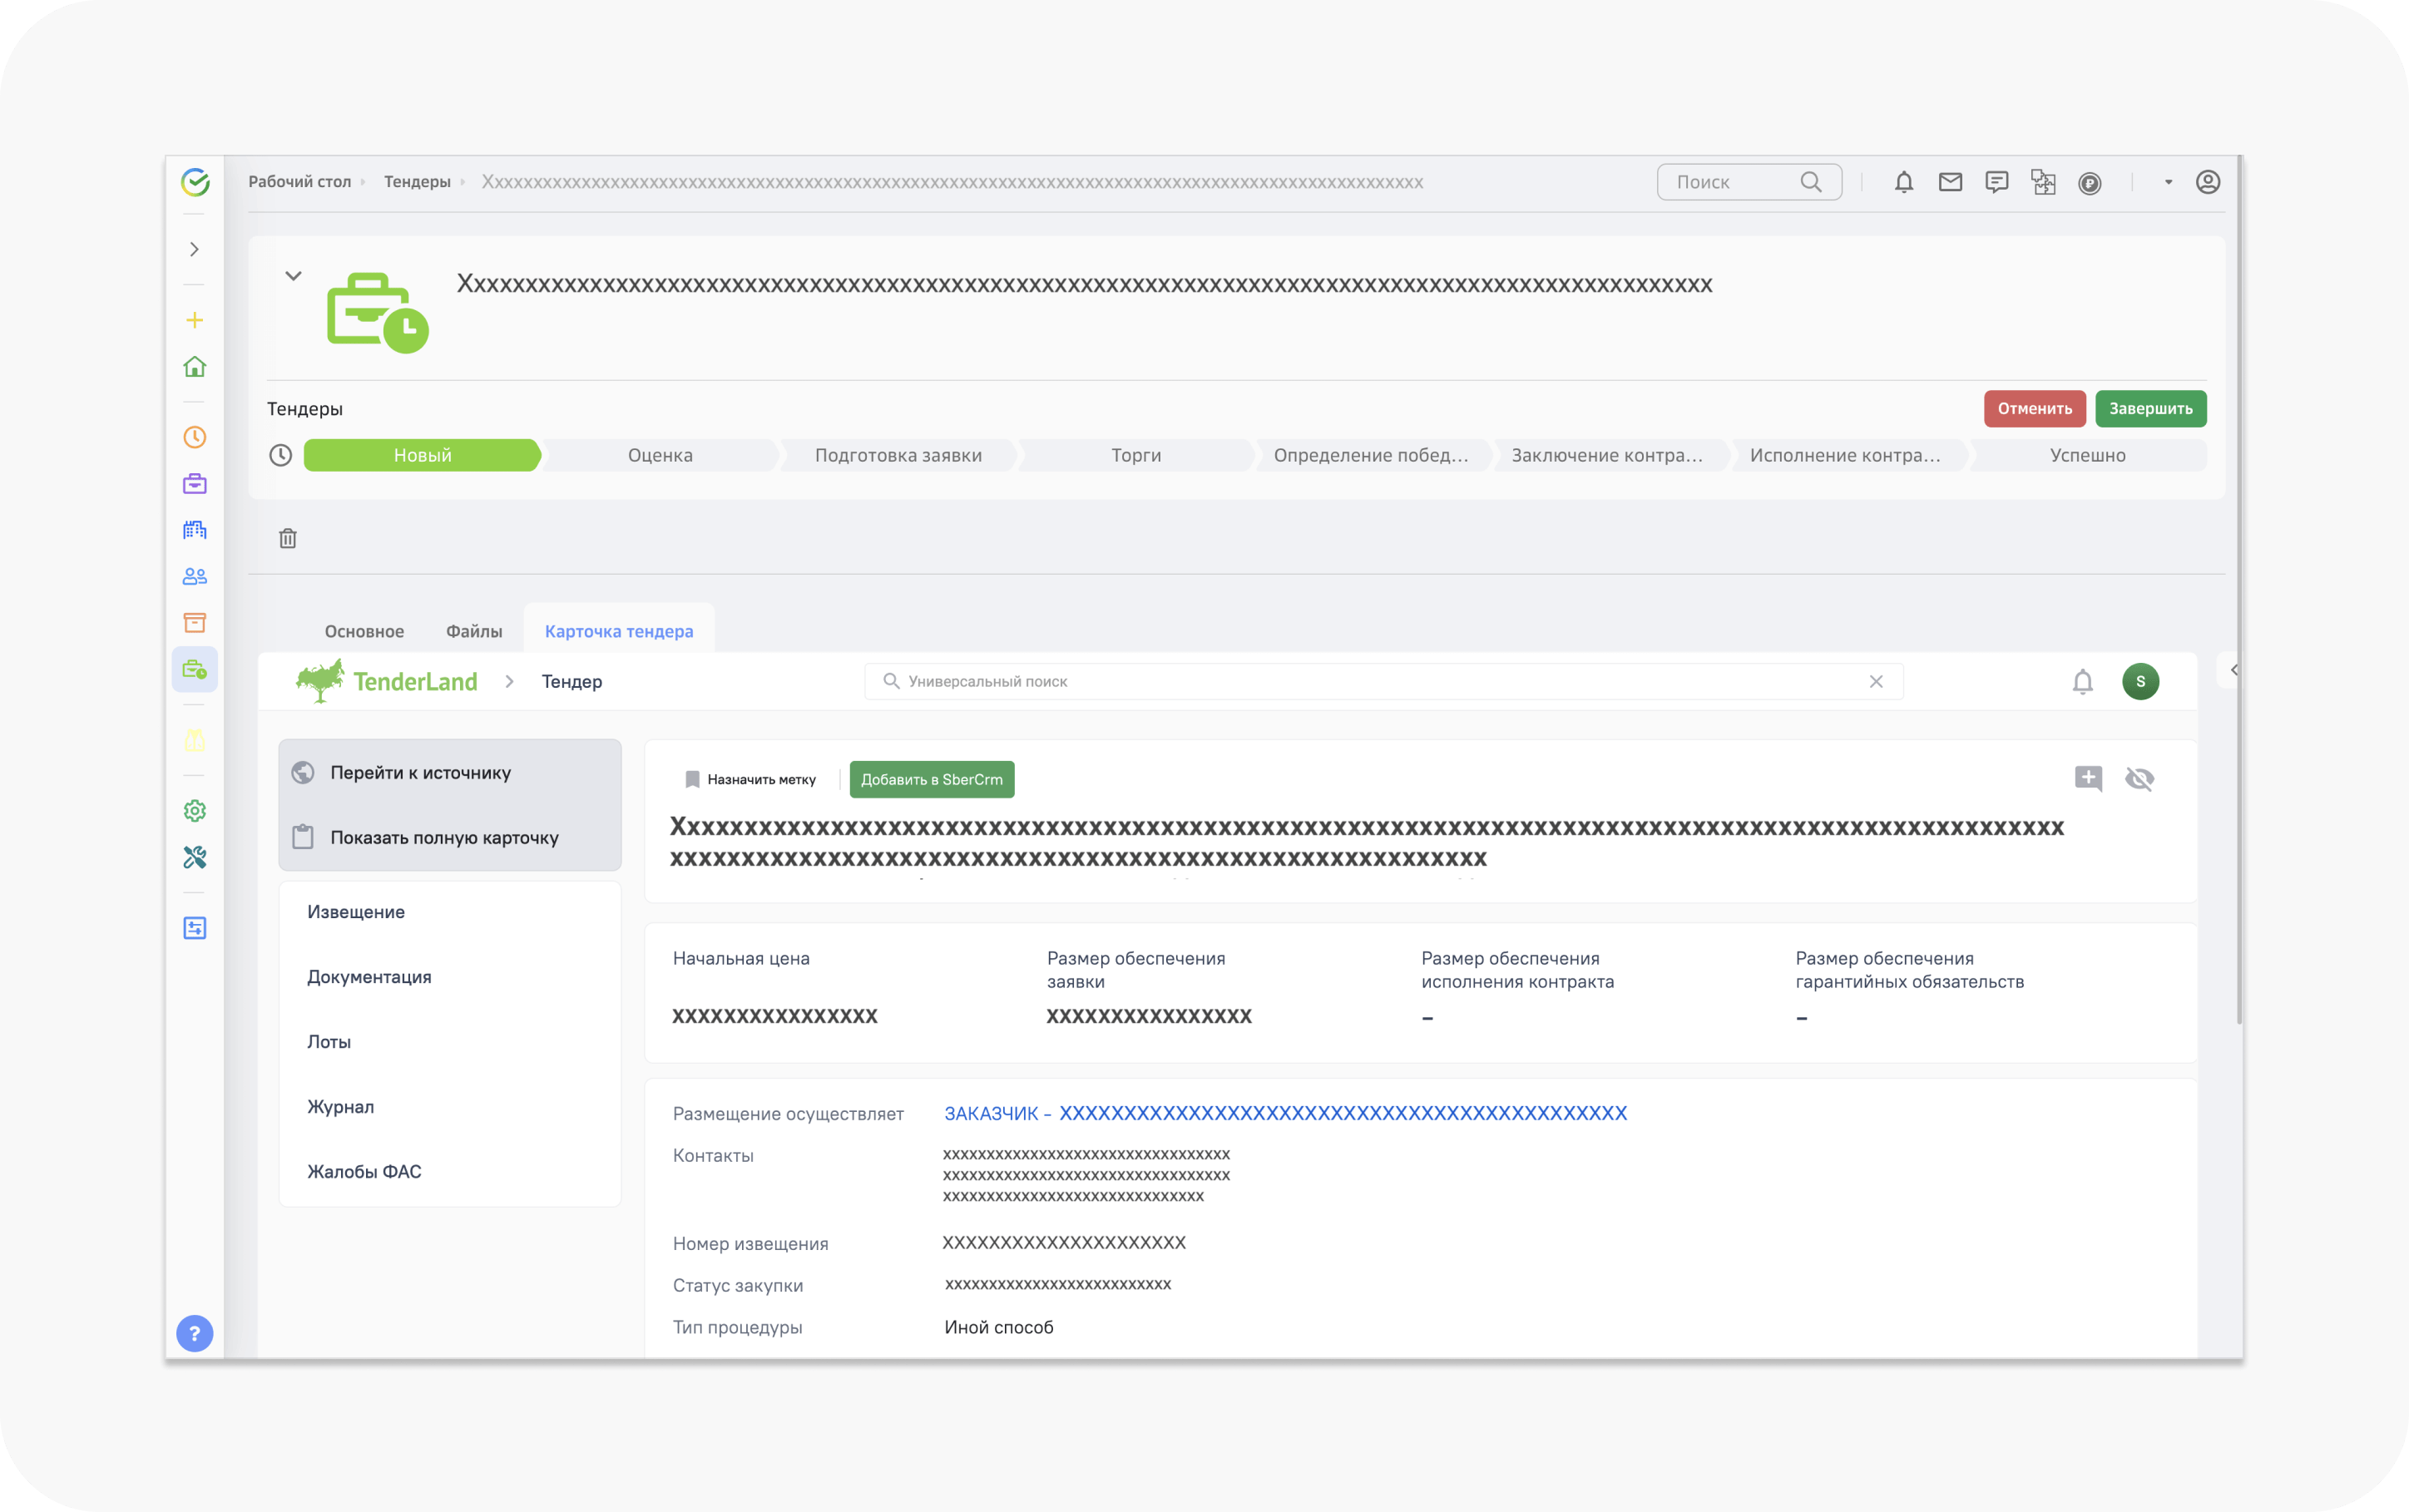The height and width of the screenshot is (1512, 2409).
Task: Open the TenderLand notification bell
Action: click(2082, 681)
